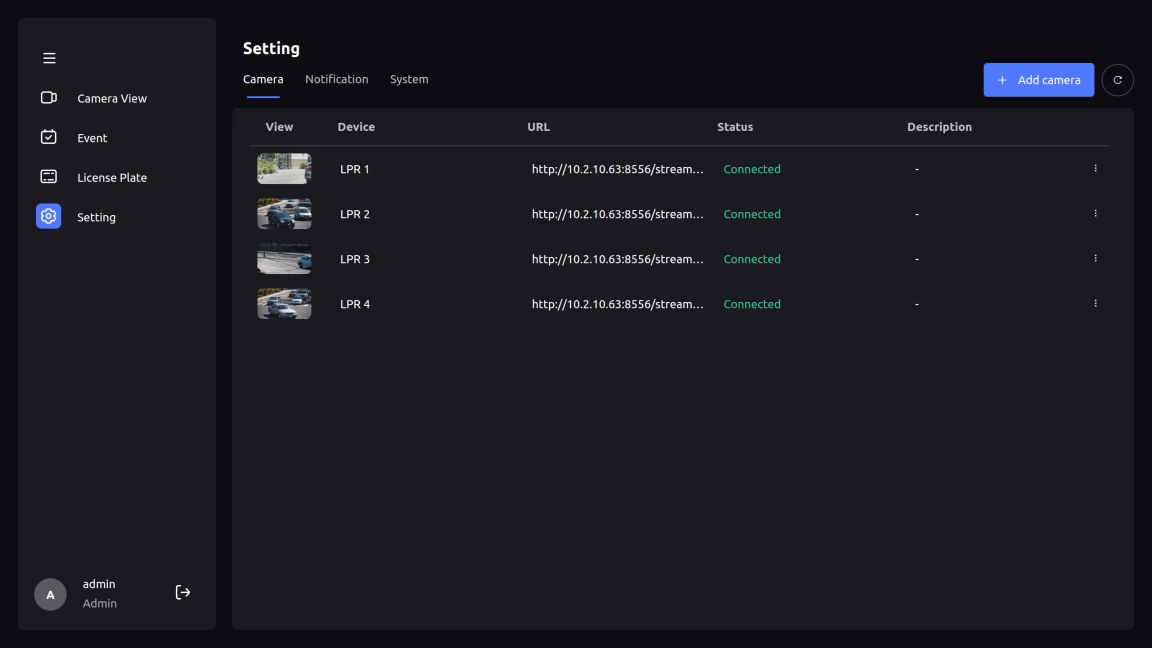Click the LPR 1 stream URL

[x=617, y=169]
